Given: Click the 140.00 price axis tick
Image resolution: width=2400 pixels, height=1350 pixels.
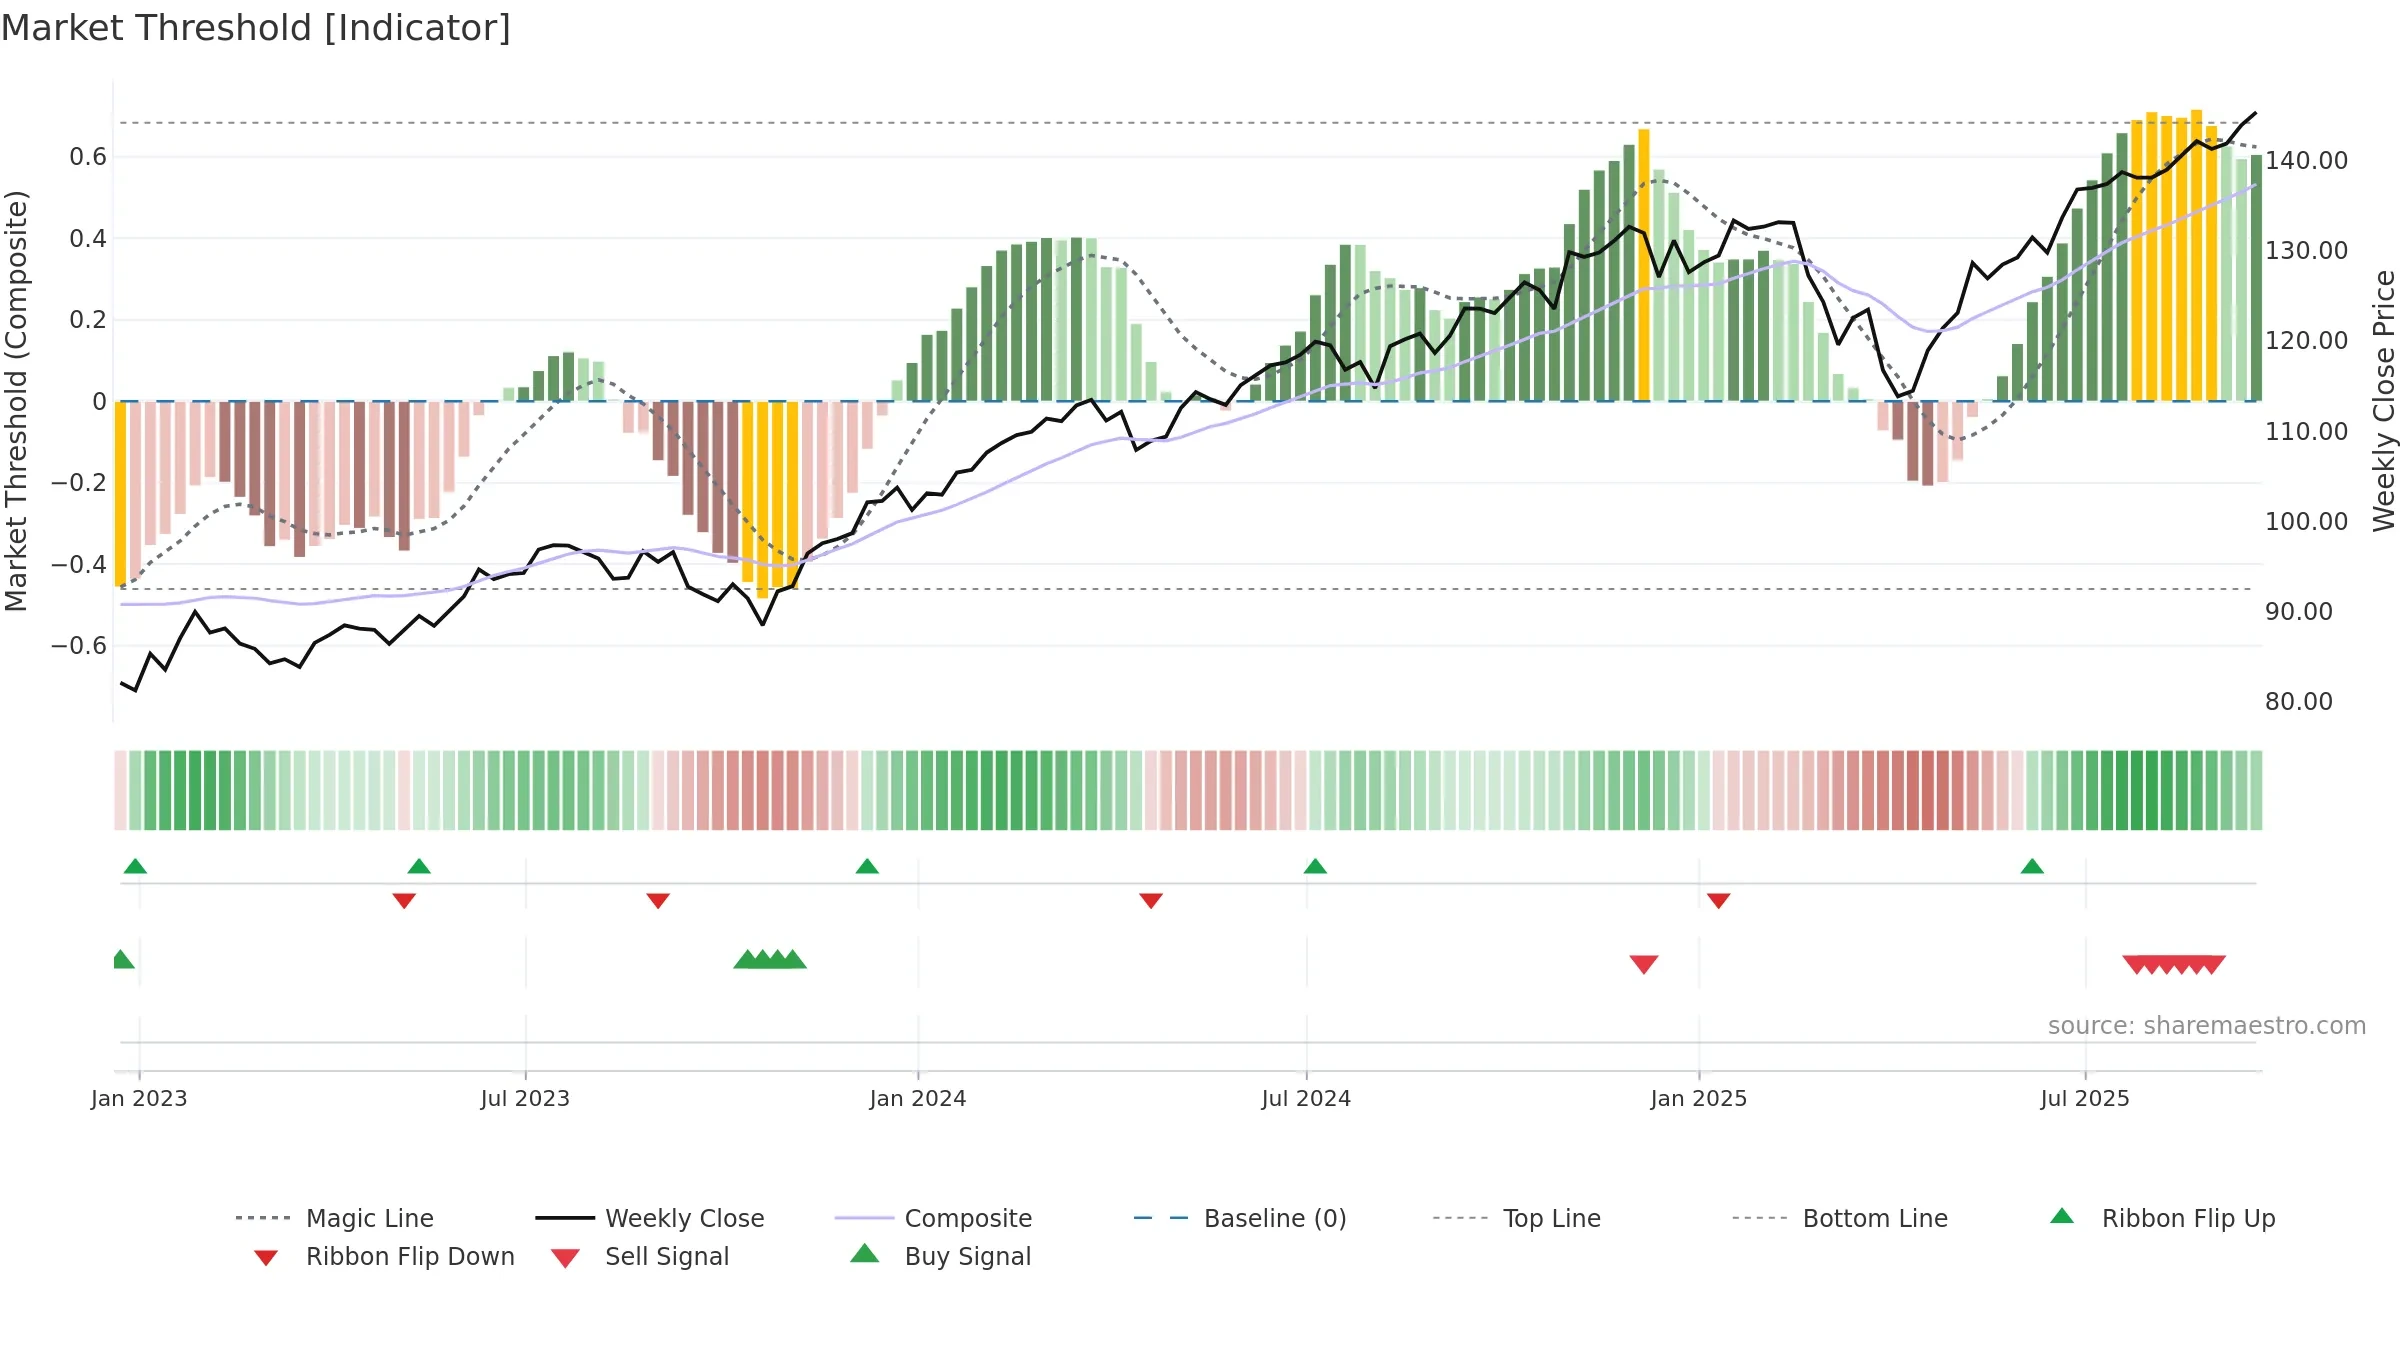Looking at the screenshot, I should (x=2306, y=160).
